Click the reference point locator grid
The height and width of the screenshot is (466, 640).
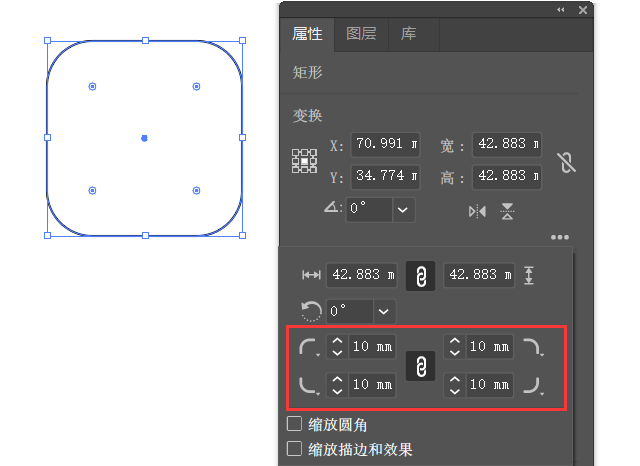click(x=304, y=161)
